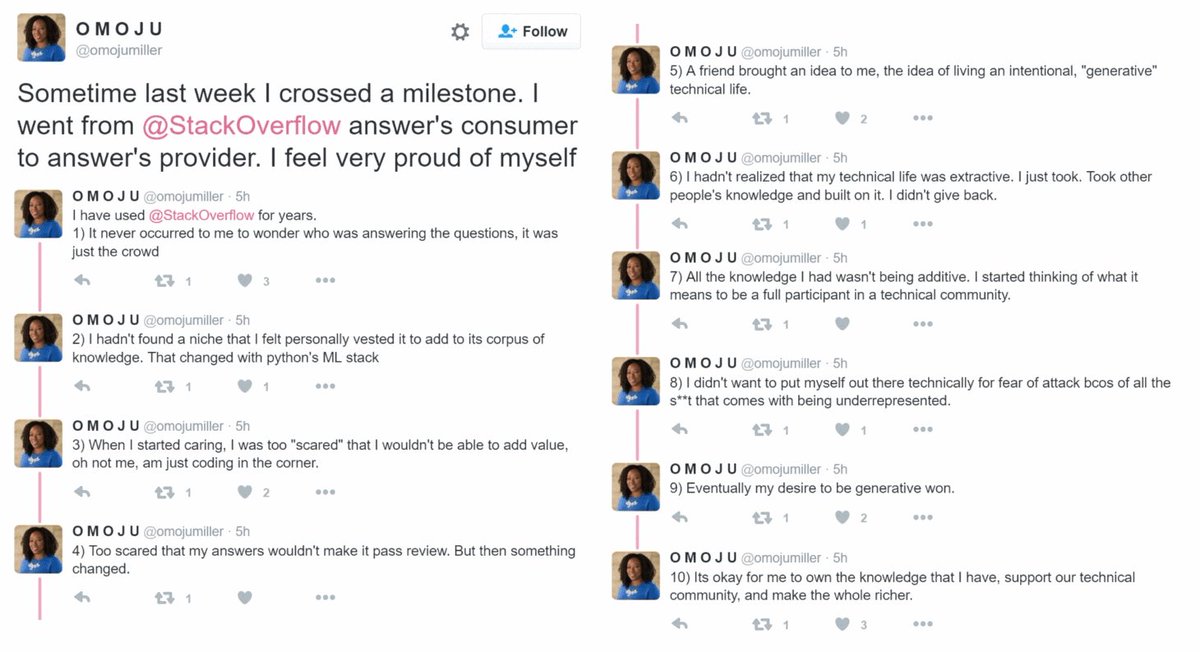
Task: Reply to tweet 8 about fear of attack
Action: pos(680,430)
